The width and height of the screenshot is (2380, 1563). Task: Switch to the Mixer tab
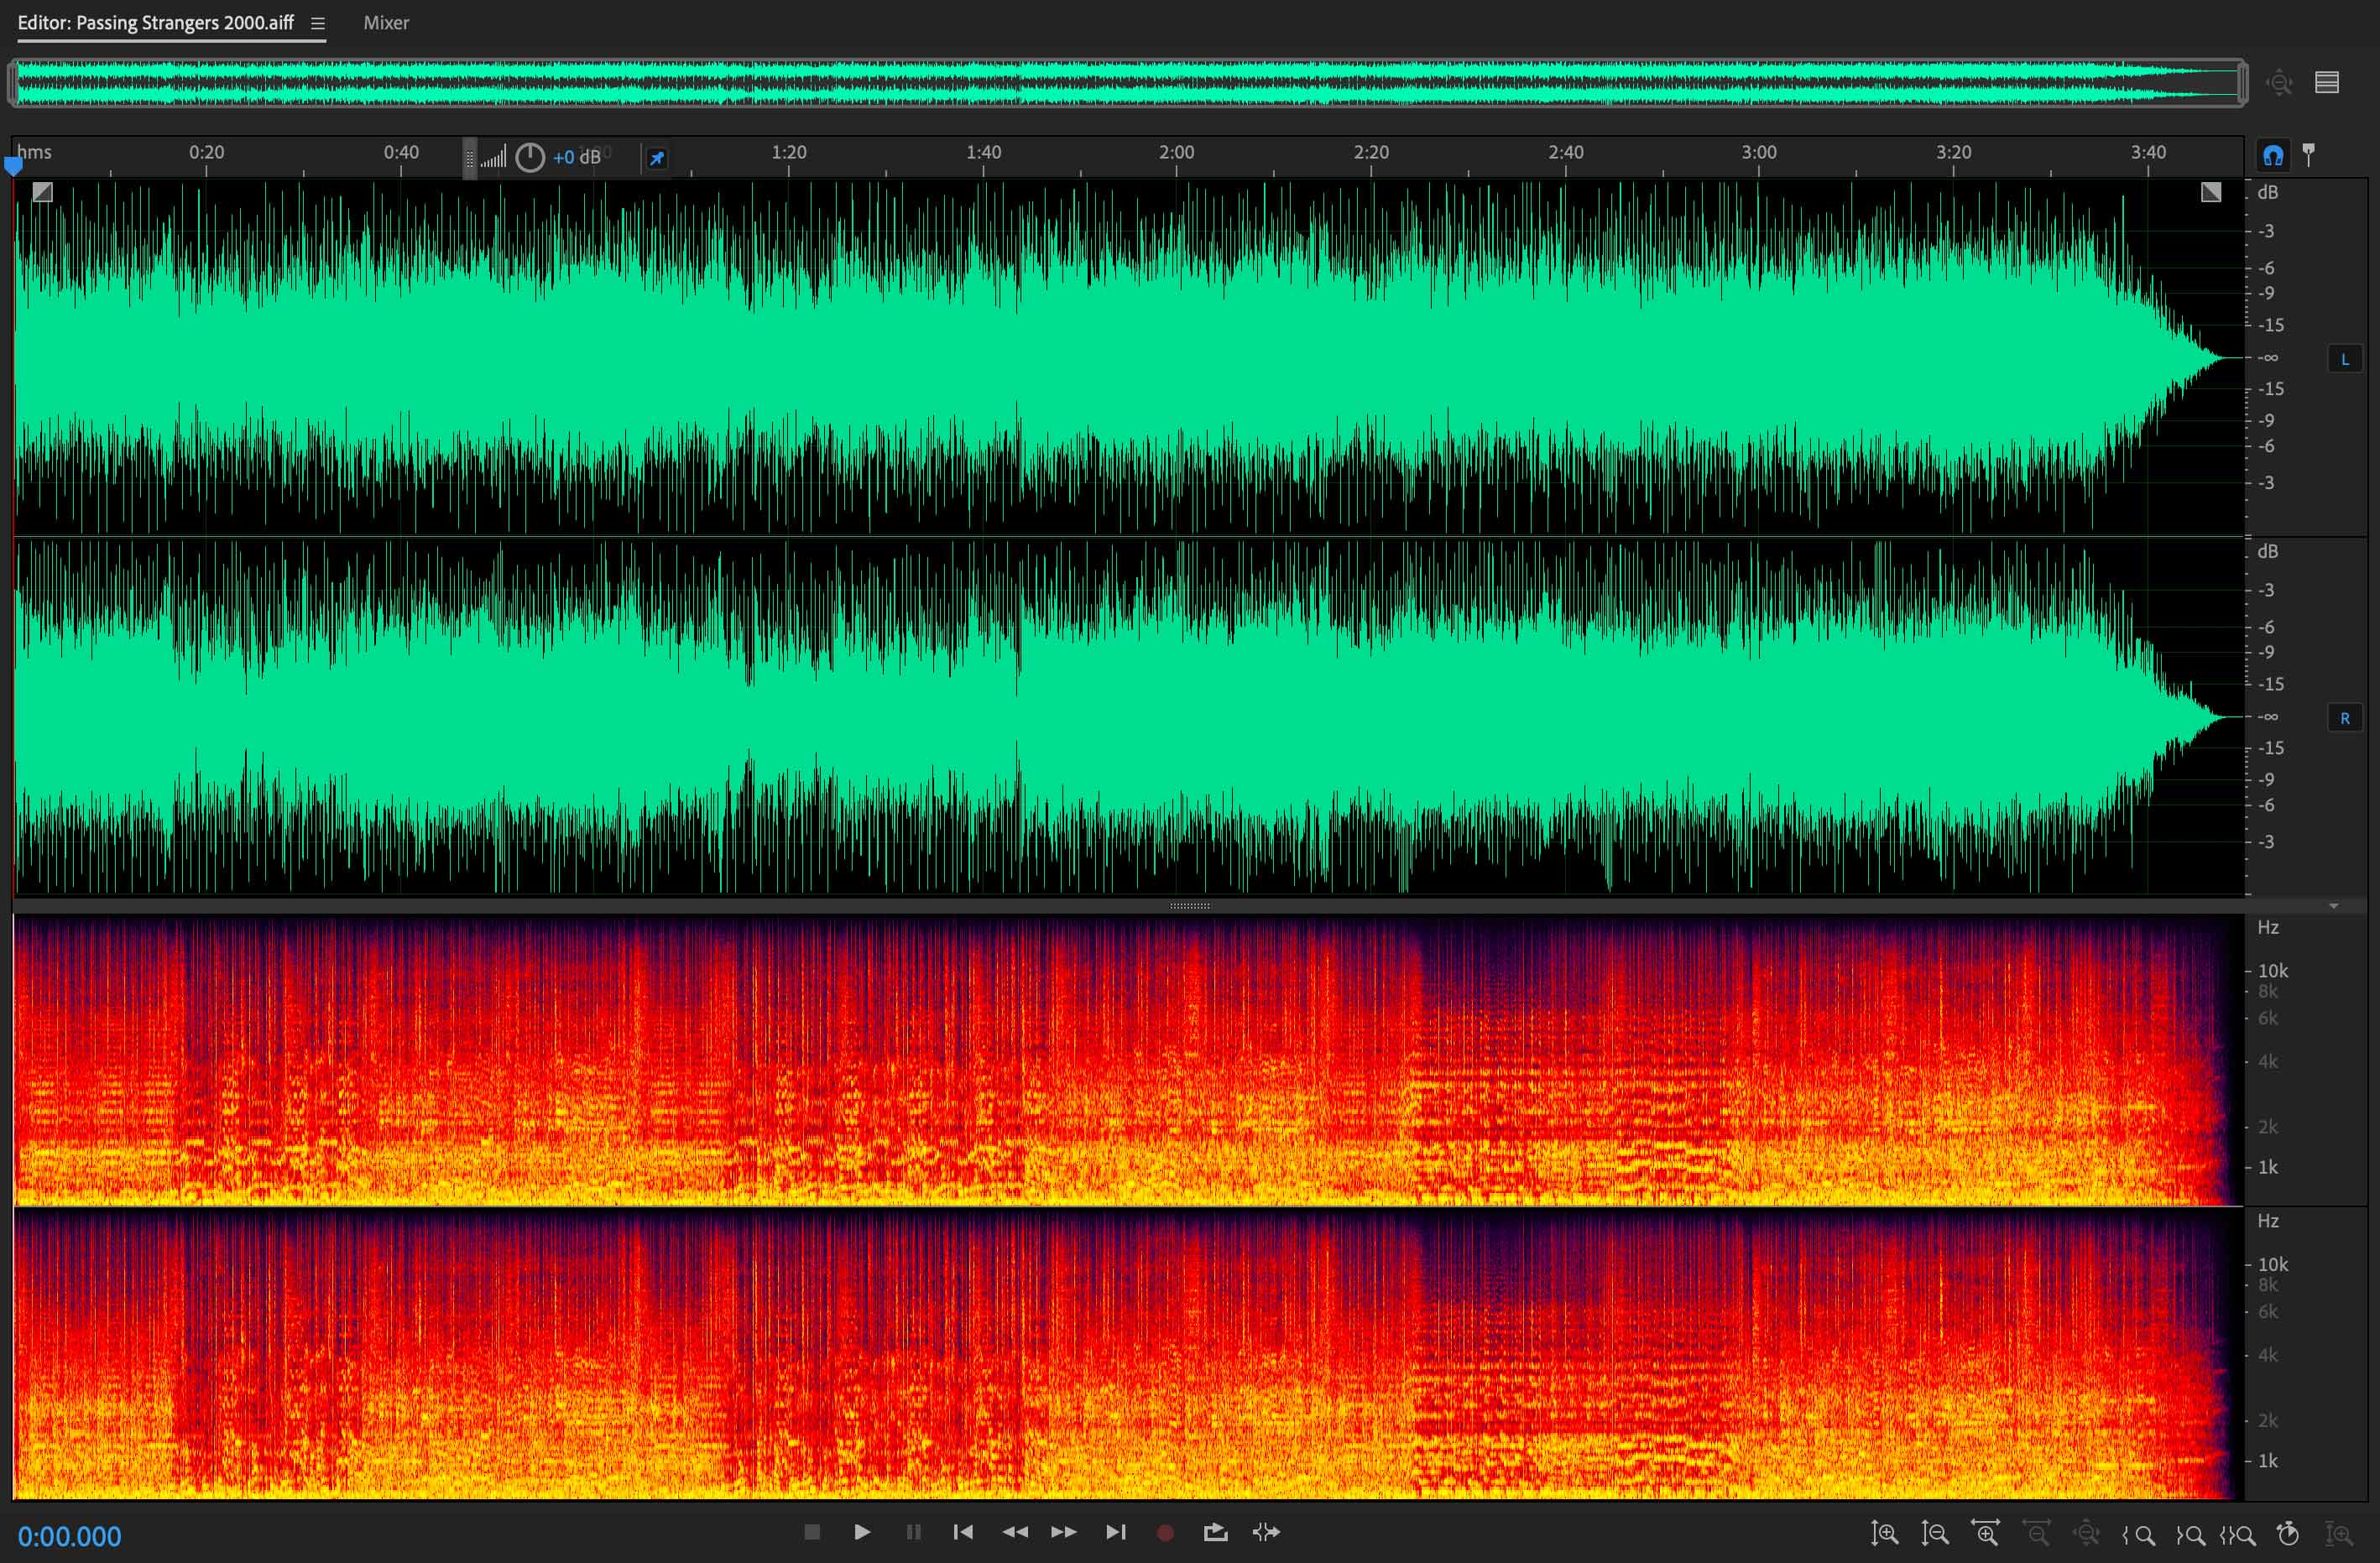click(x=386, y=23)
